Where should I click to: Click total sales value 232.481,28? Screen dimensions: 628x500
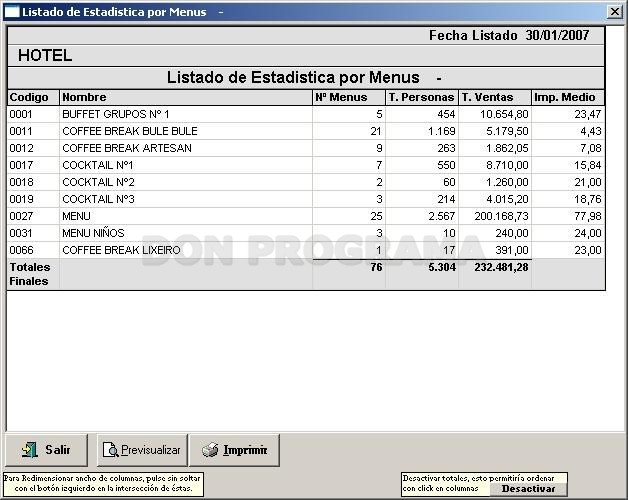(501, 267)
